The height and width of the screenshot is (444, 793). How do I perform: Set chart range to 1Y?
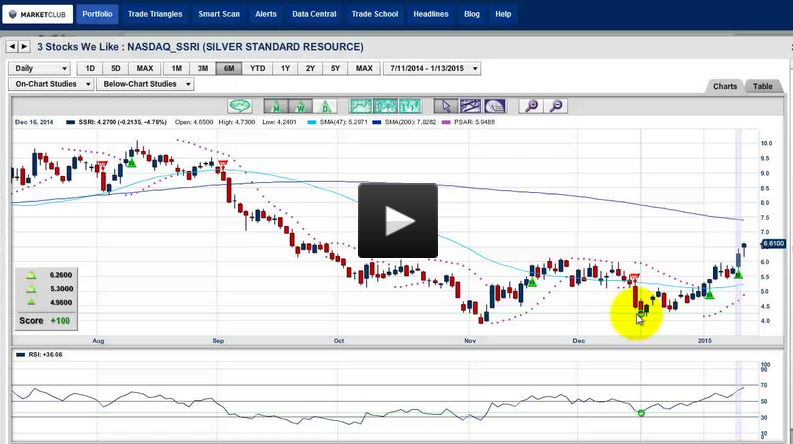[286, 69]
